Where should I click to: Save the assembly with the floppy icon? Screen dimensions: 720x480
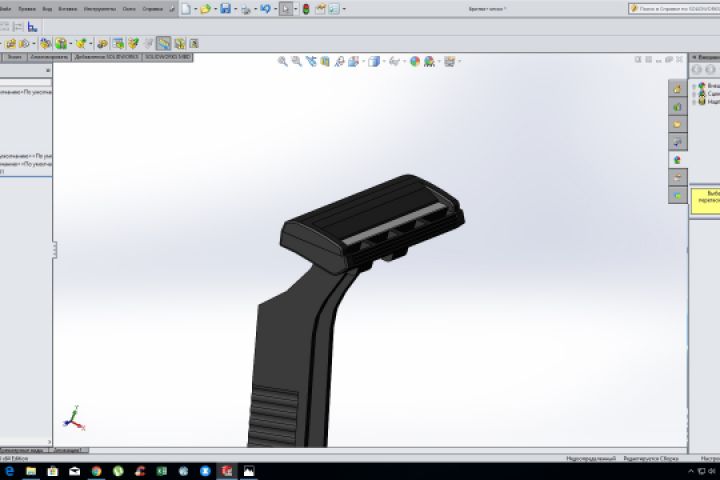(225, 9)
